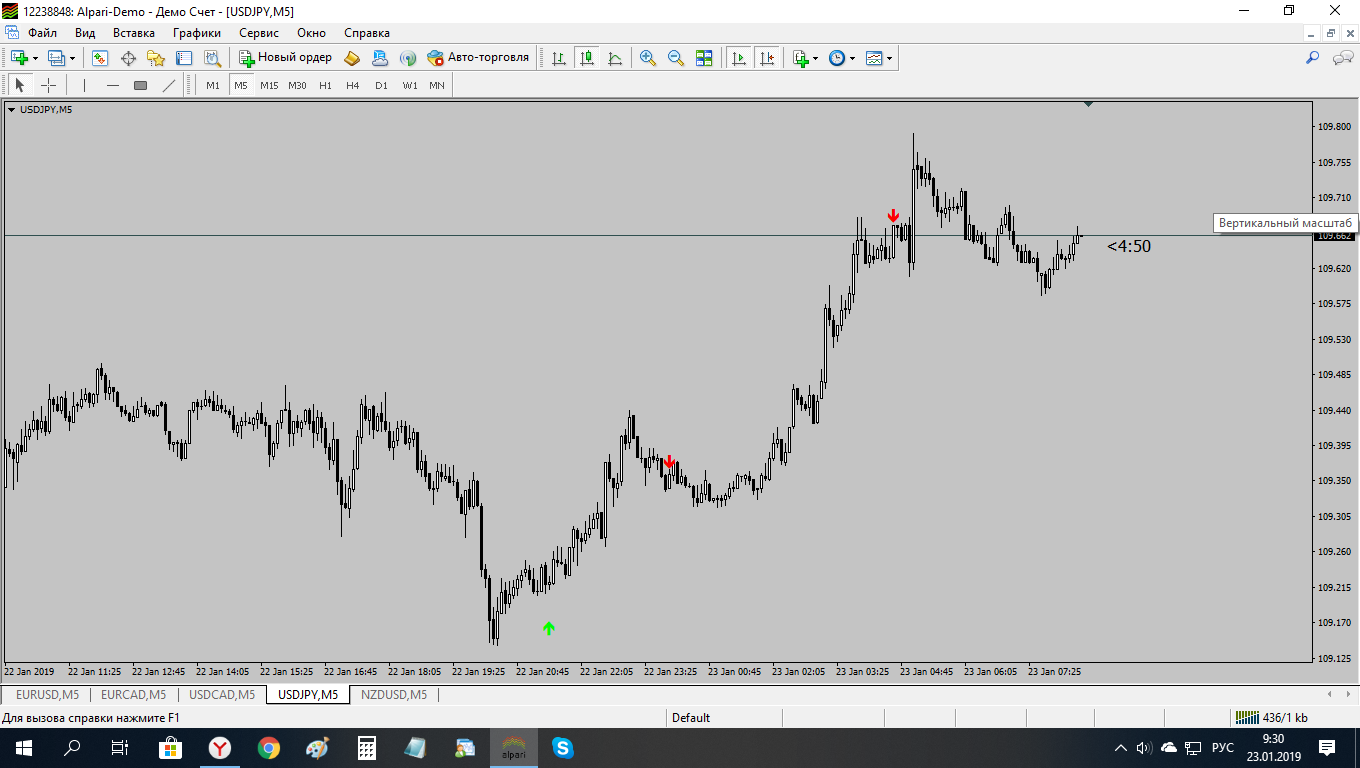This screenshot has height=768, width=1360.
Task: Expand the new chart dropdown arrow
Action: pyautogui.click(x=33, y=58)
